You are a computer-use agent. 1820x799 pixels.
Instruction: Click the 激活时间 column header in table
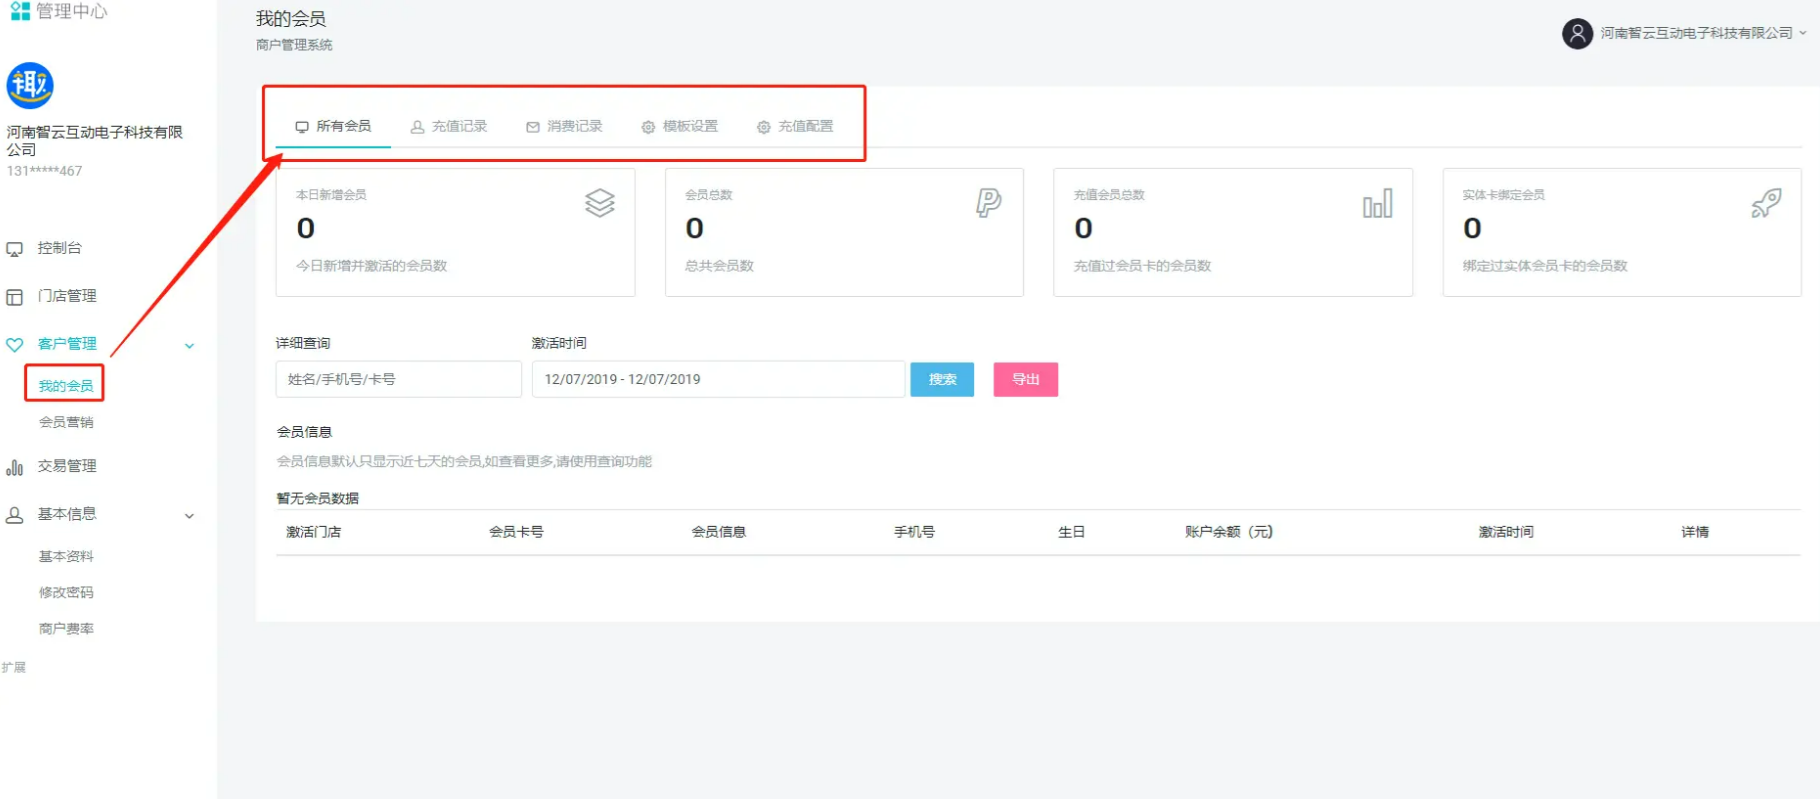1506,532
